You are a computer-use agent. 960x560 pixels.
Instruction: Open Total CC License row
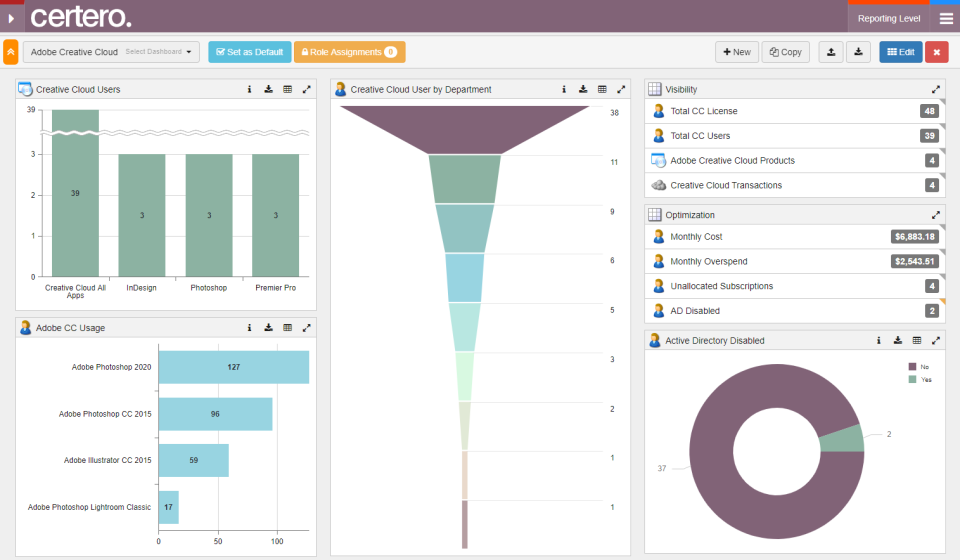795,111
